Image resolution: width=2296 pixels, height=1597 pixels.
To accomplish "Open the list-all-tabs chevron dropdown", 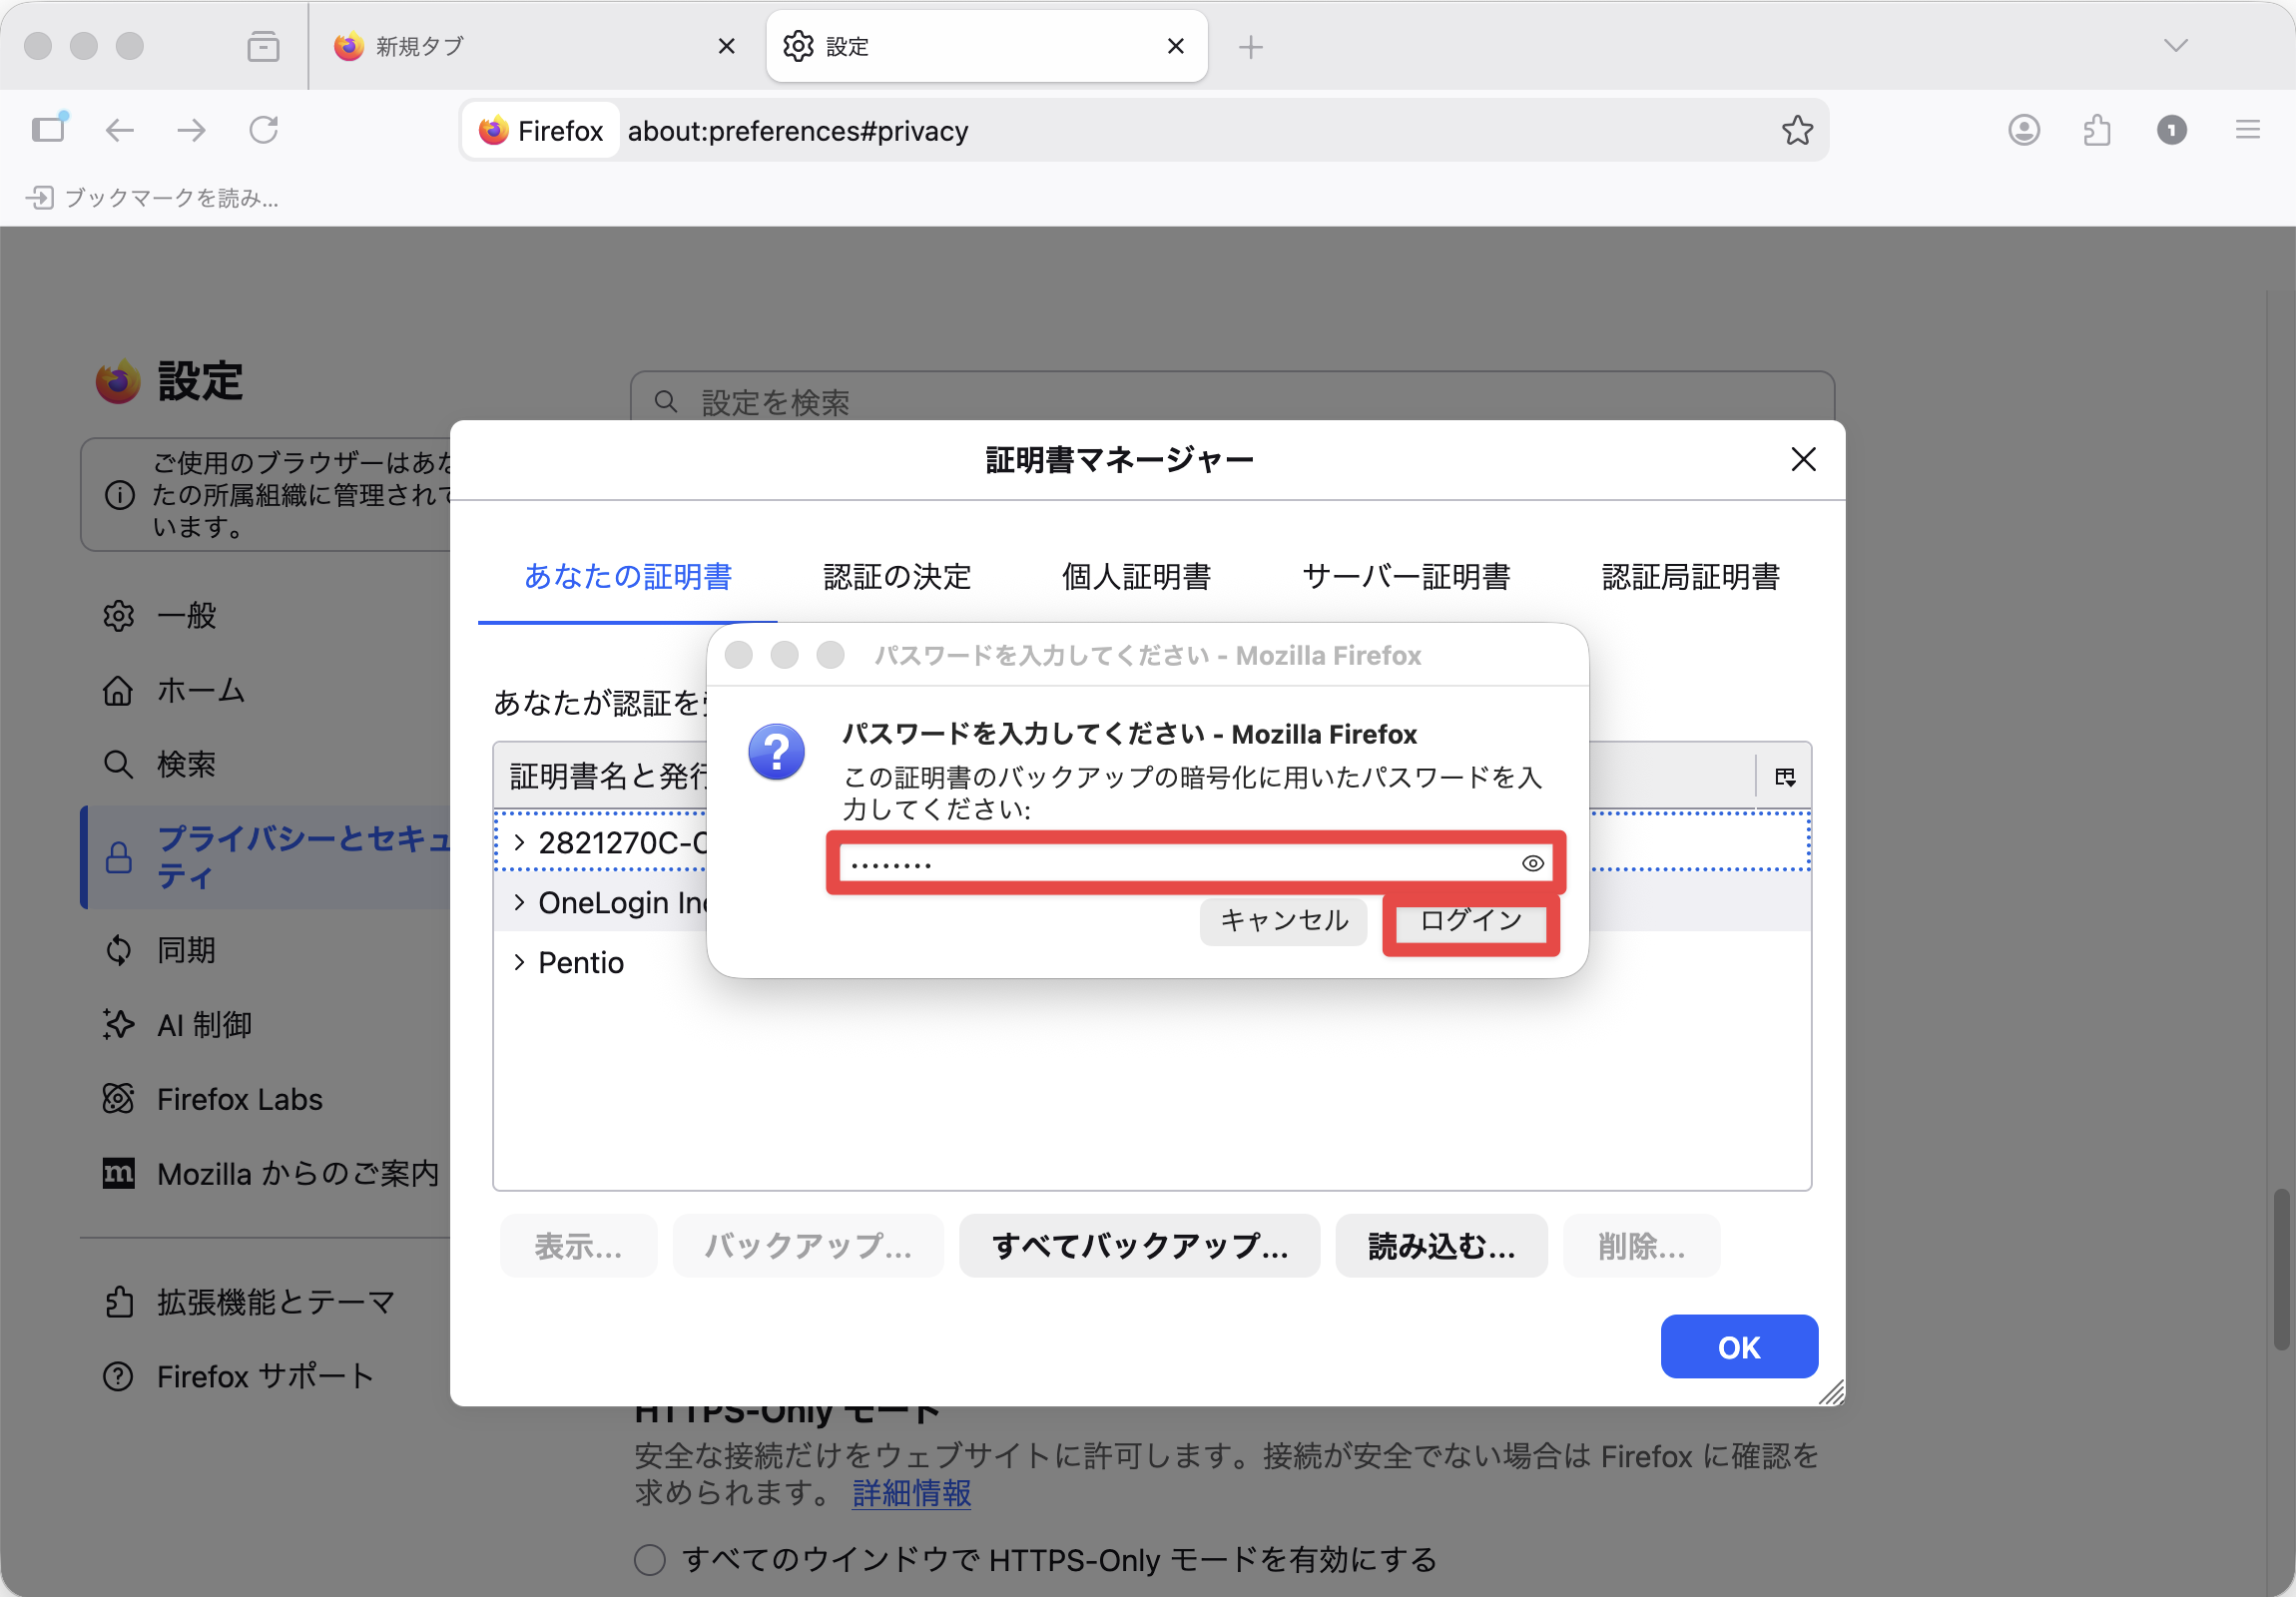I will point(2175,46).
